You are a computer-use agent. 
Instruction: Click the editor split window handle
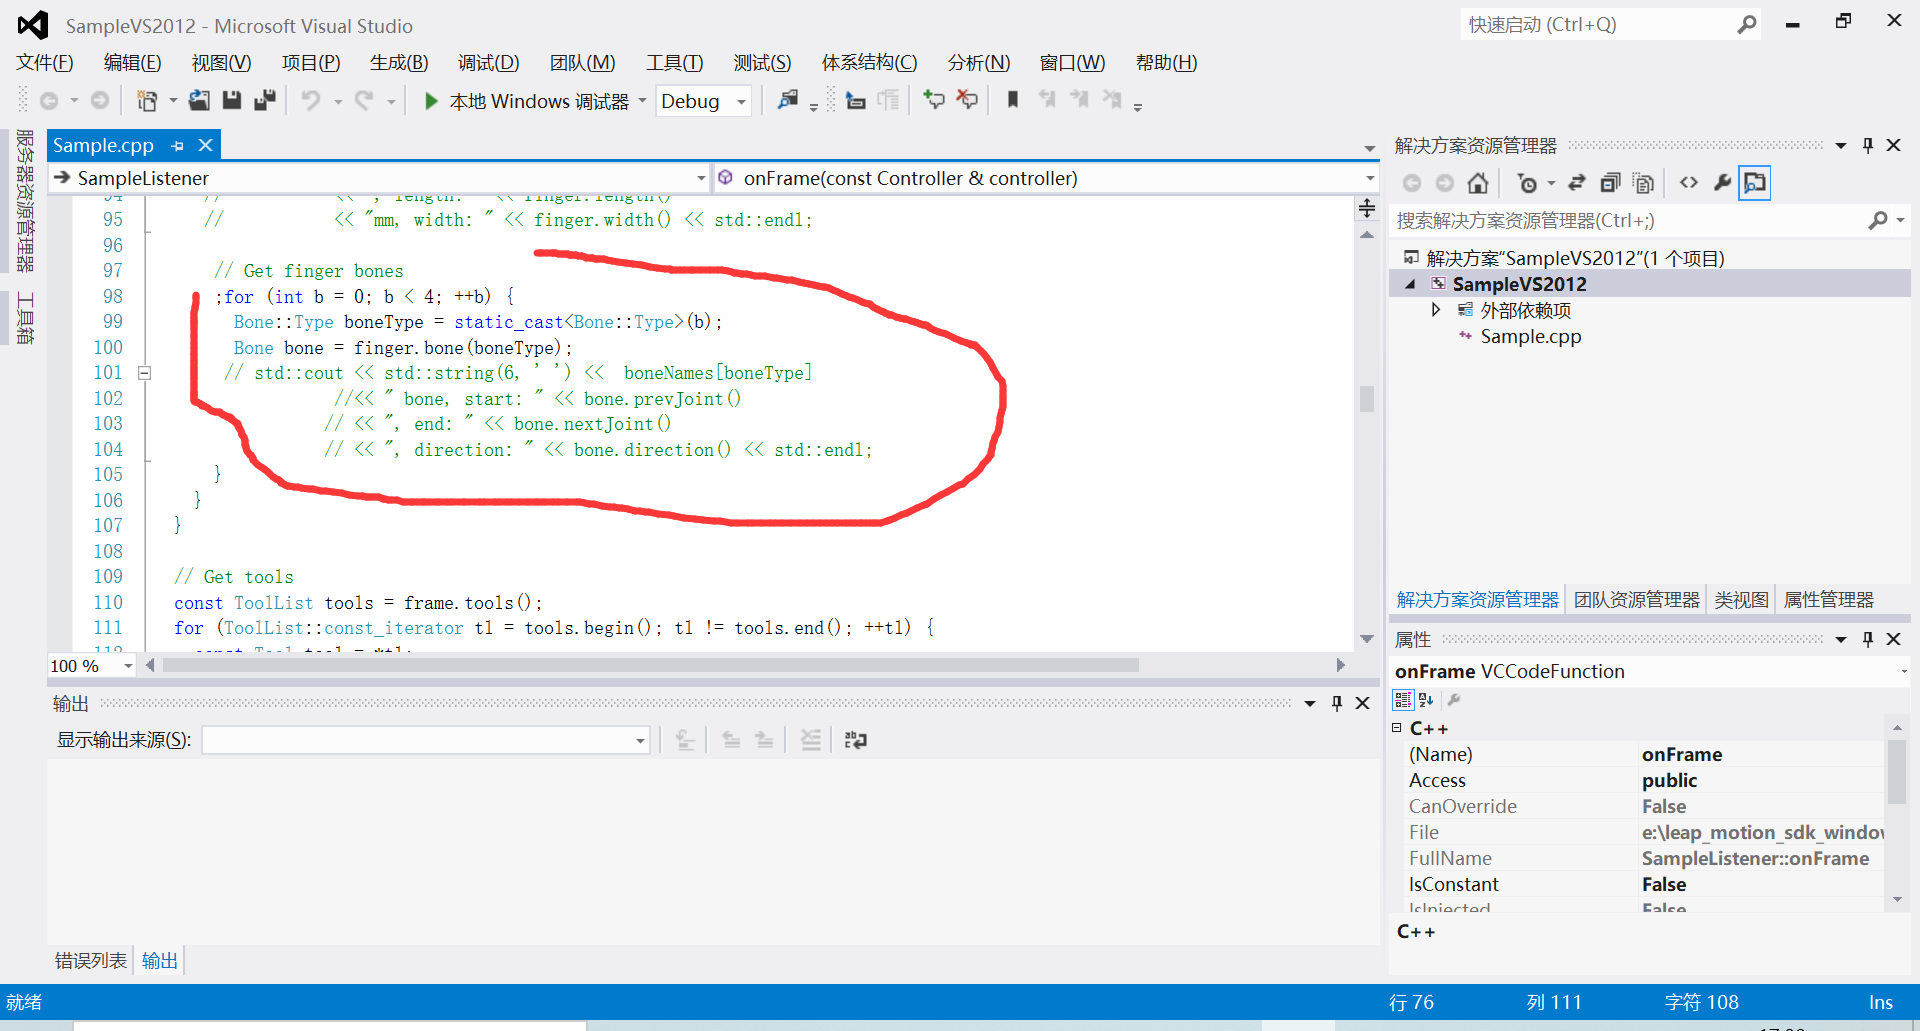1367,208
